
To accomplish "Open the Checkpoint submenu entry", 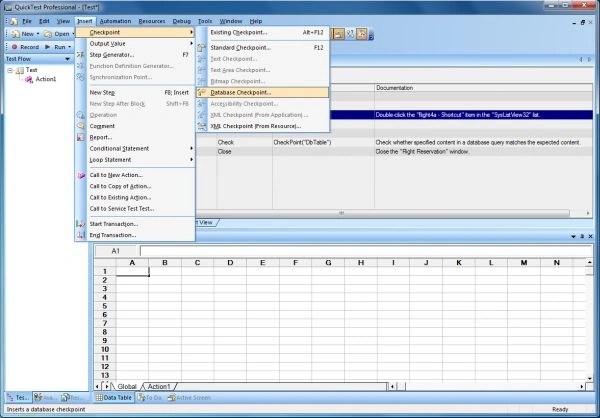I will 135,33.
